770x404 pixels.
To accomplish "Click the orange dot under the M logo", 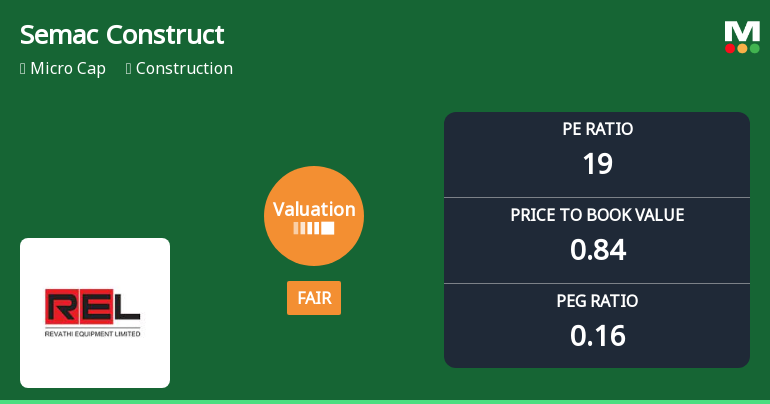I will (x=742, y=48).
